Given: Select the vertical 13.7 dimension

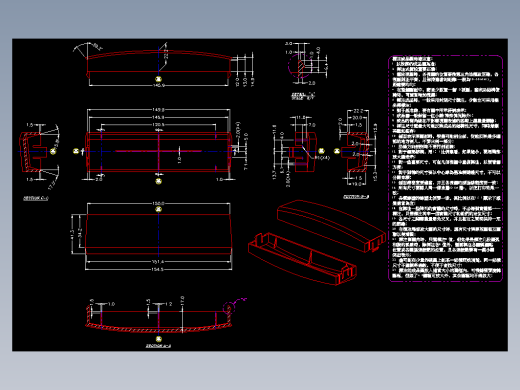Looking at the screenshot, I should (x=274, y=175).
